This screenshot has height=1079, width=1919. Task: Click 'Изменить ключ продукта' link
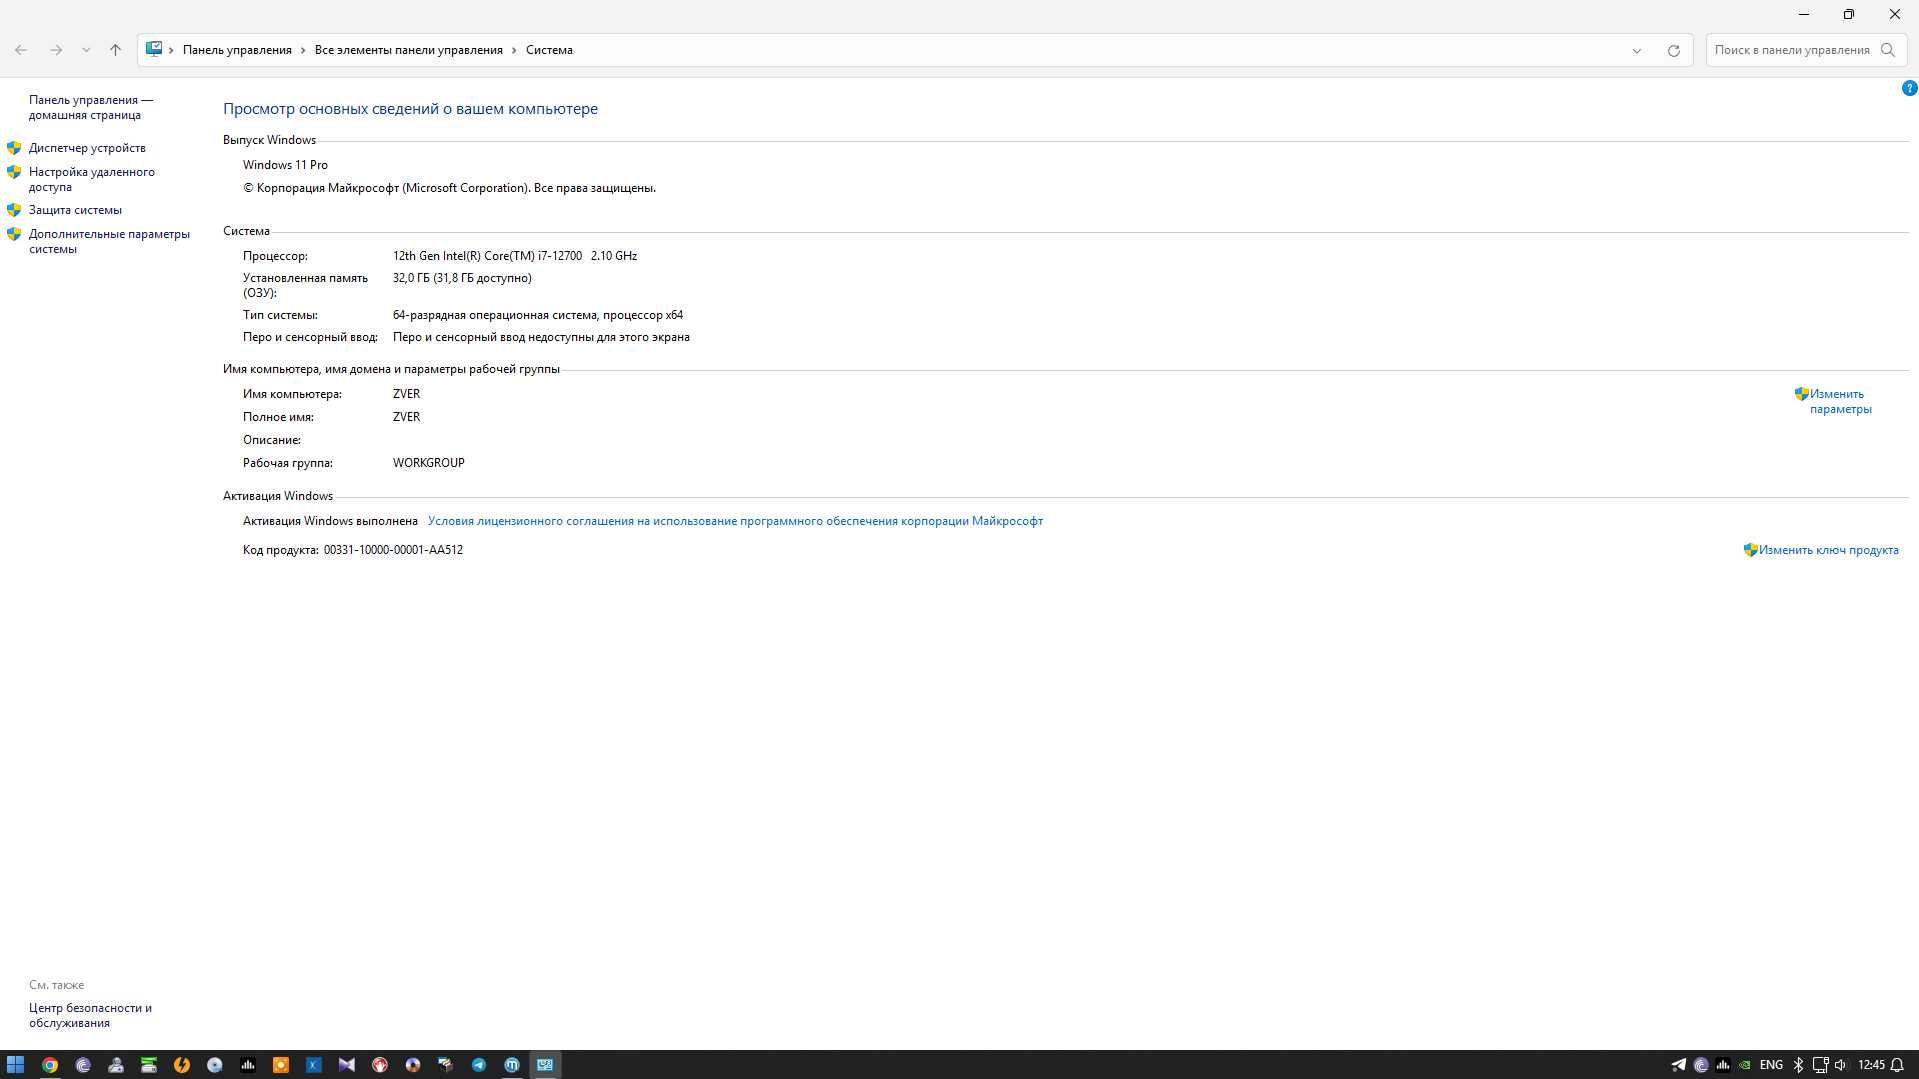pyautogui.click(x=1828, y=550)
